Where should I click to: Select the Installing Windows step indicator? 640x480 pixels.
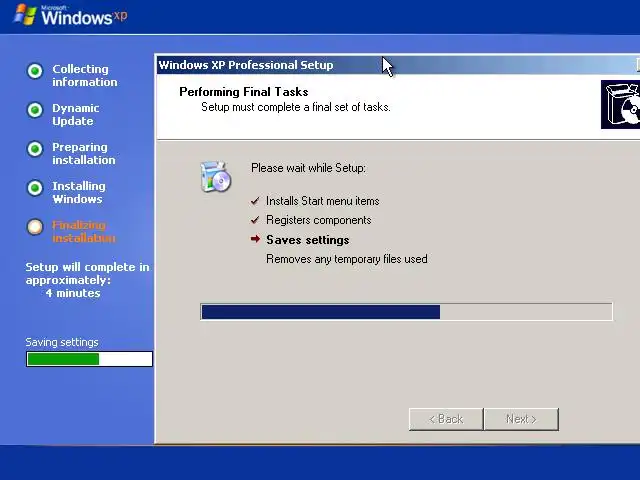[35, 188]
